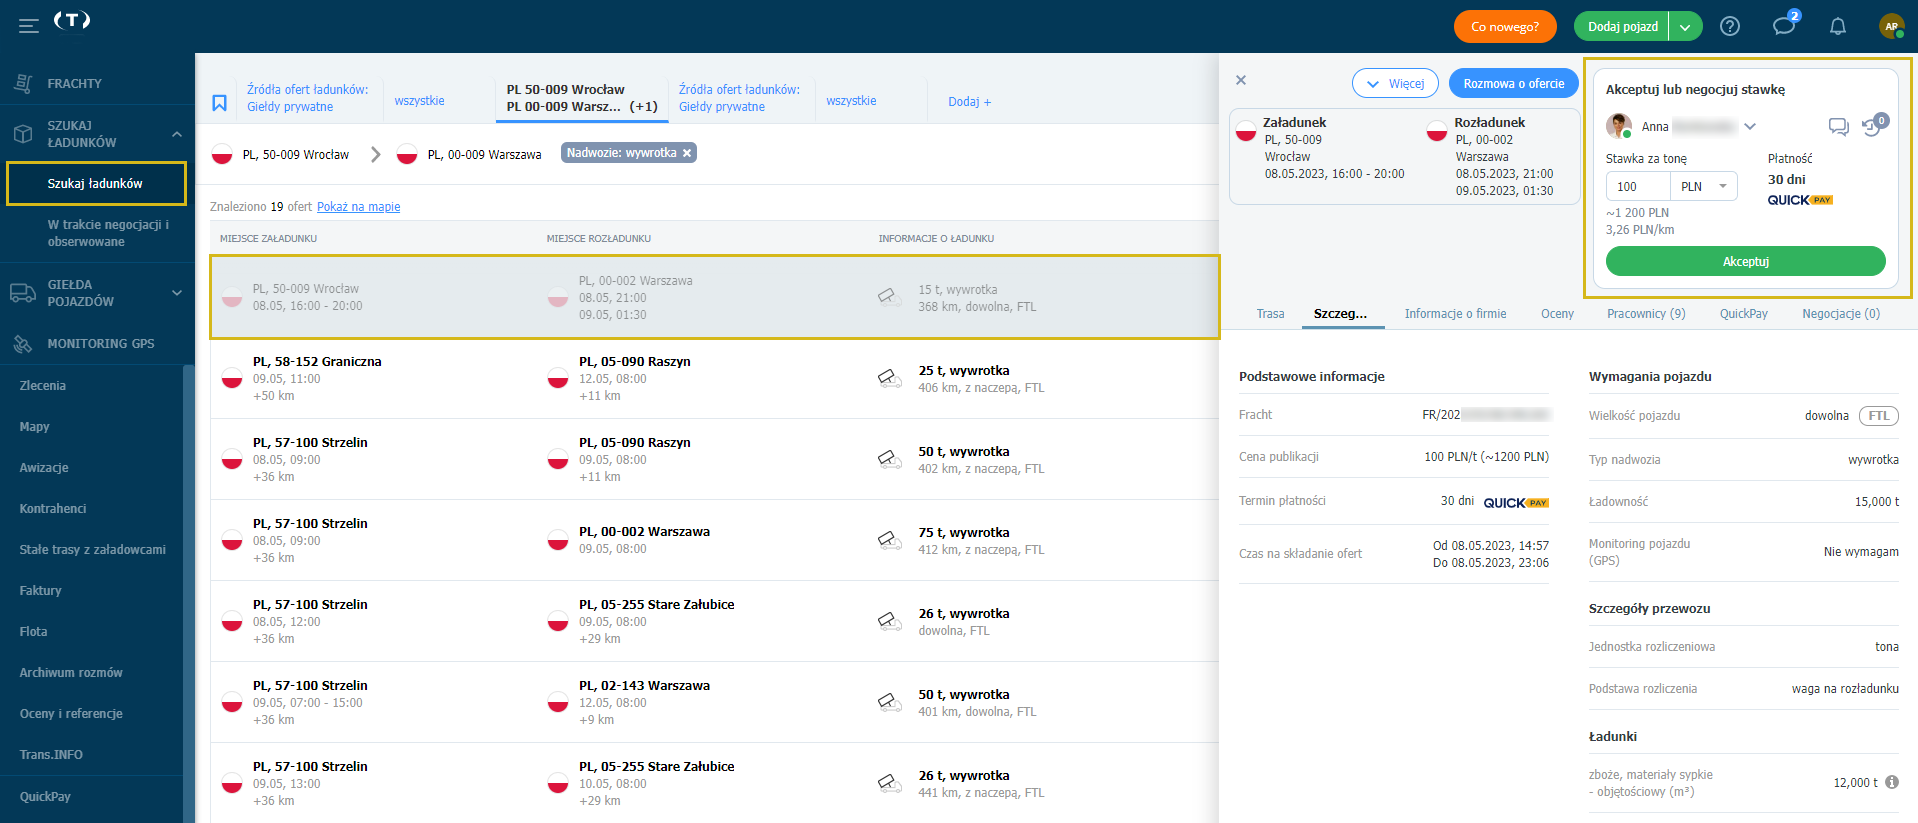
Task: Expand Giełda pojazdów sidebar section
Action: pyautogui.click(x=177, y=293)
